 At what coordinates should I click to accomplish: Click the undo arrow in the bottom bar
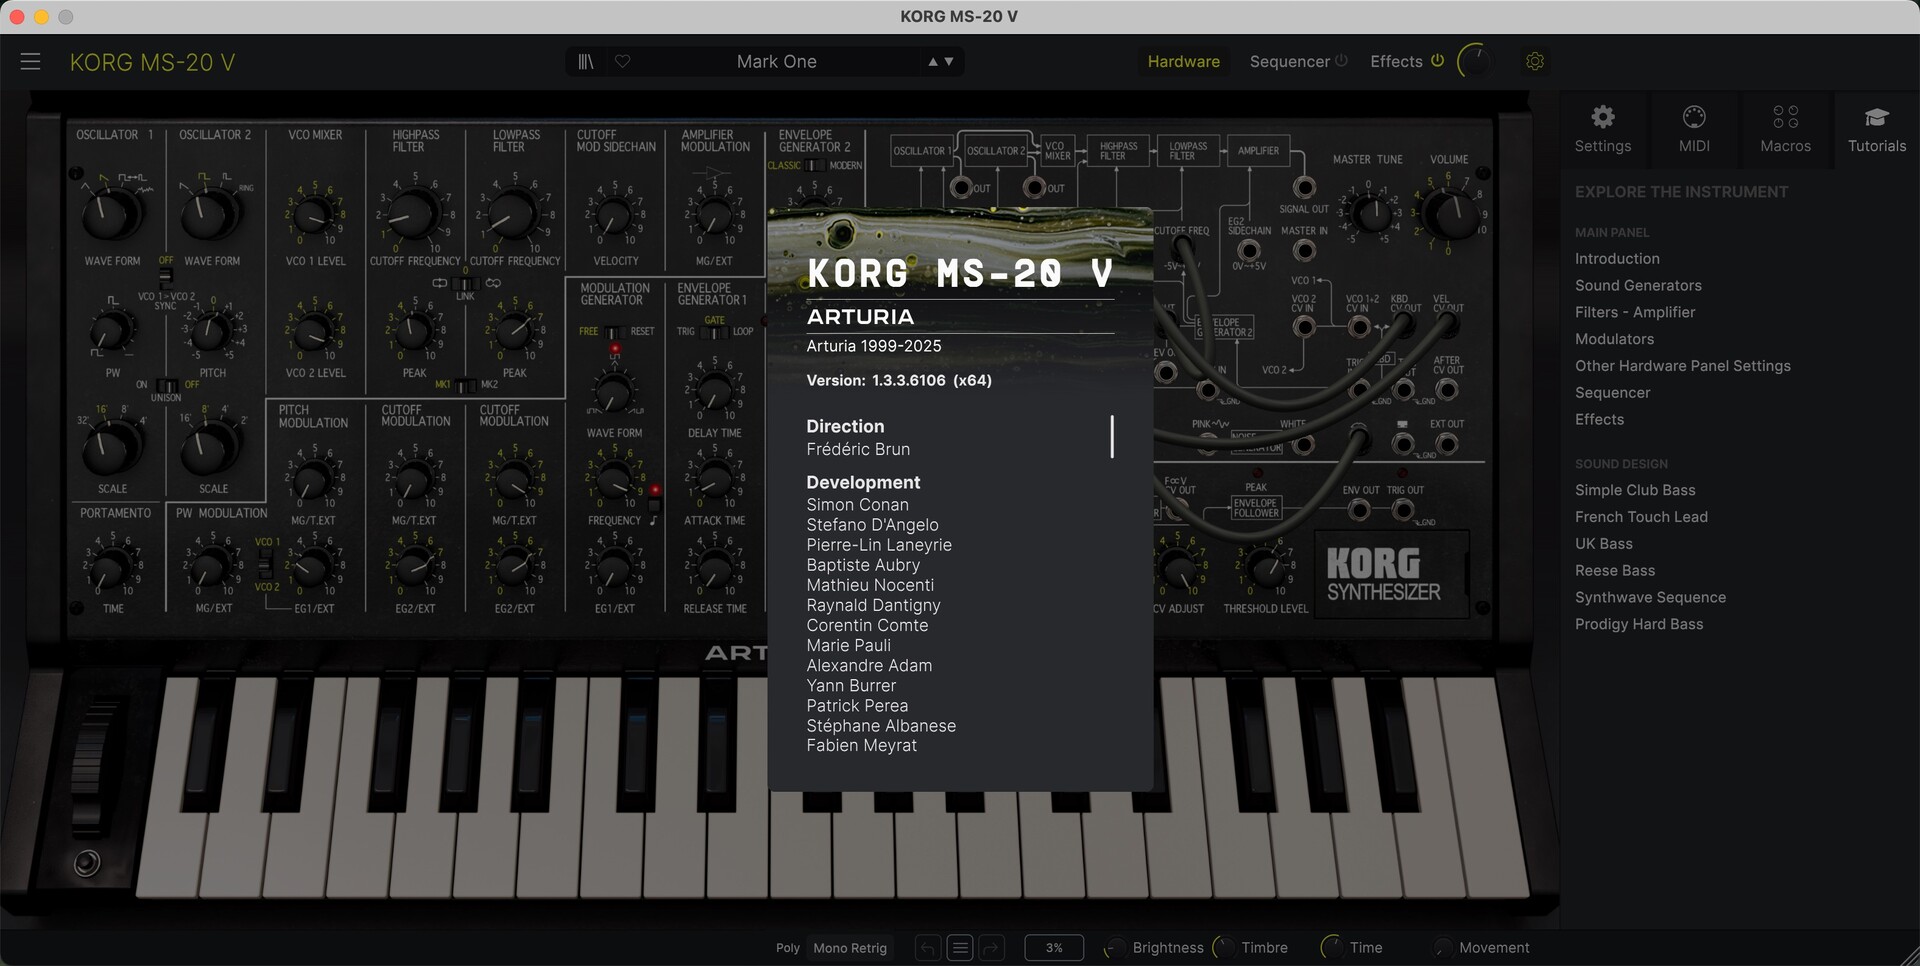click(928, 948)
